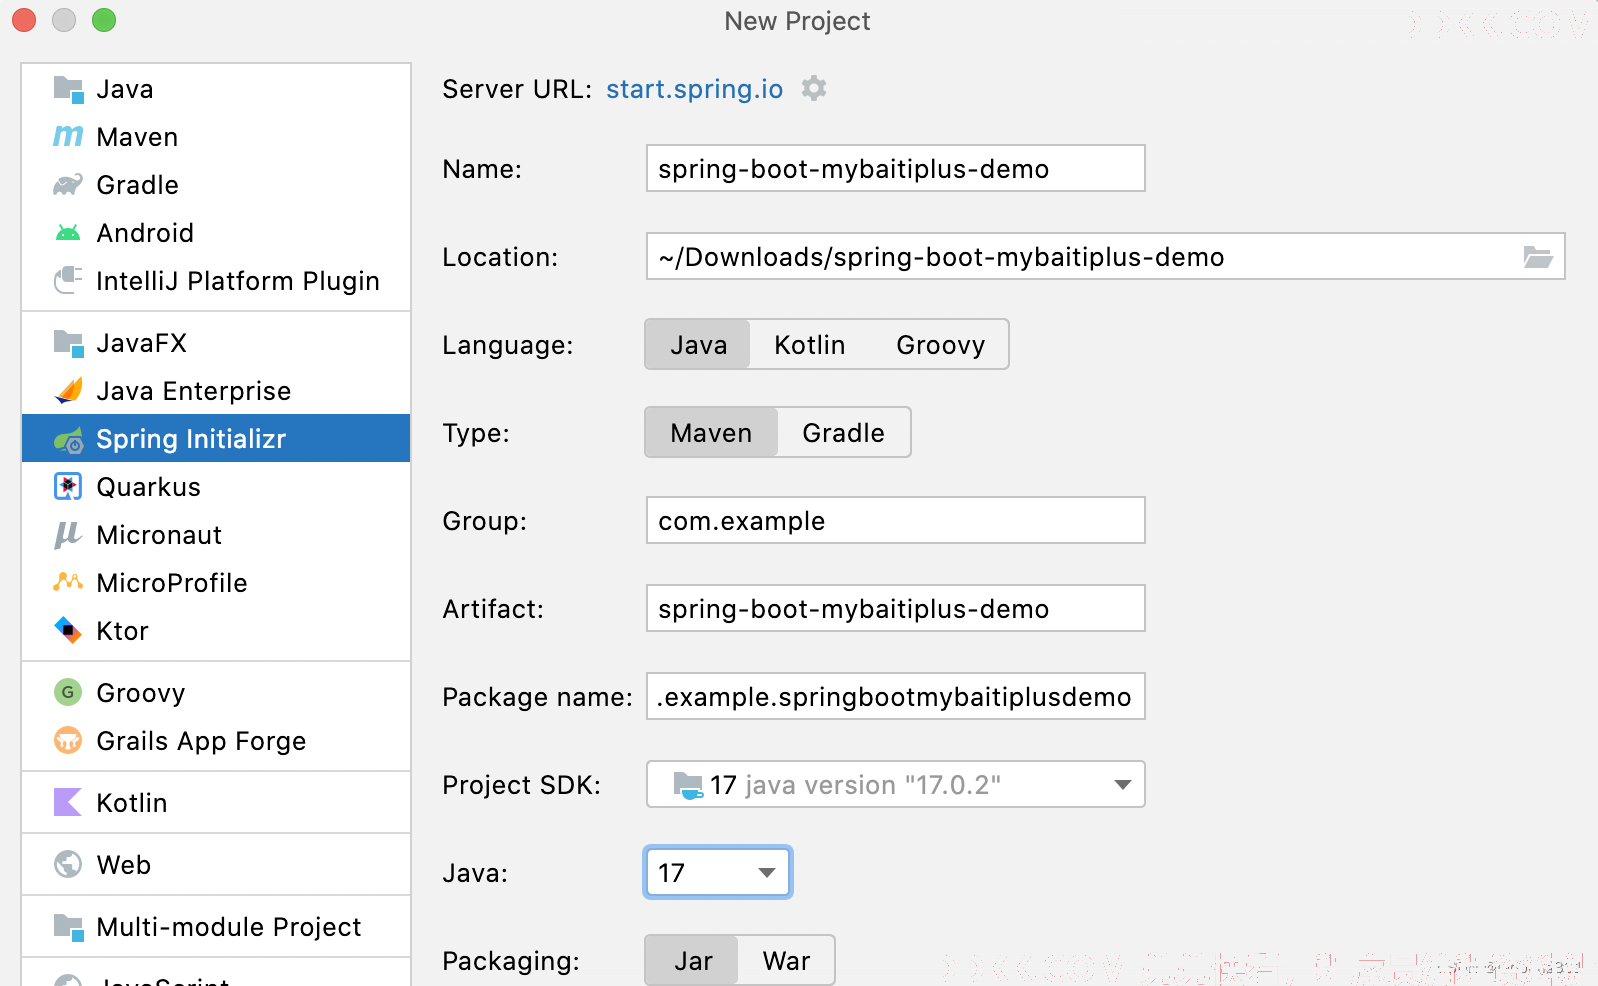The height and width of the screenshot is (986, 1598).
Task: Choose Maven as the build type
Action: click(x=711, y=433)
